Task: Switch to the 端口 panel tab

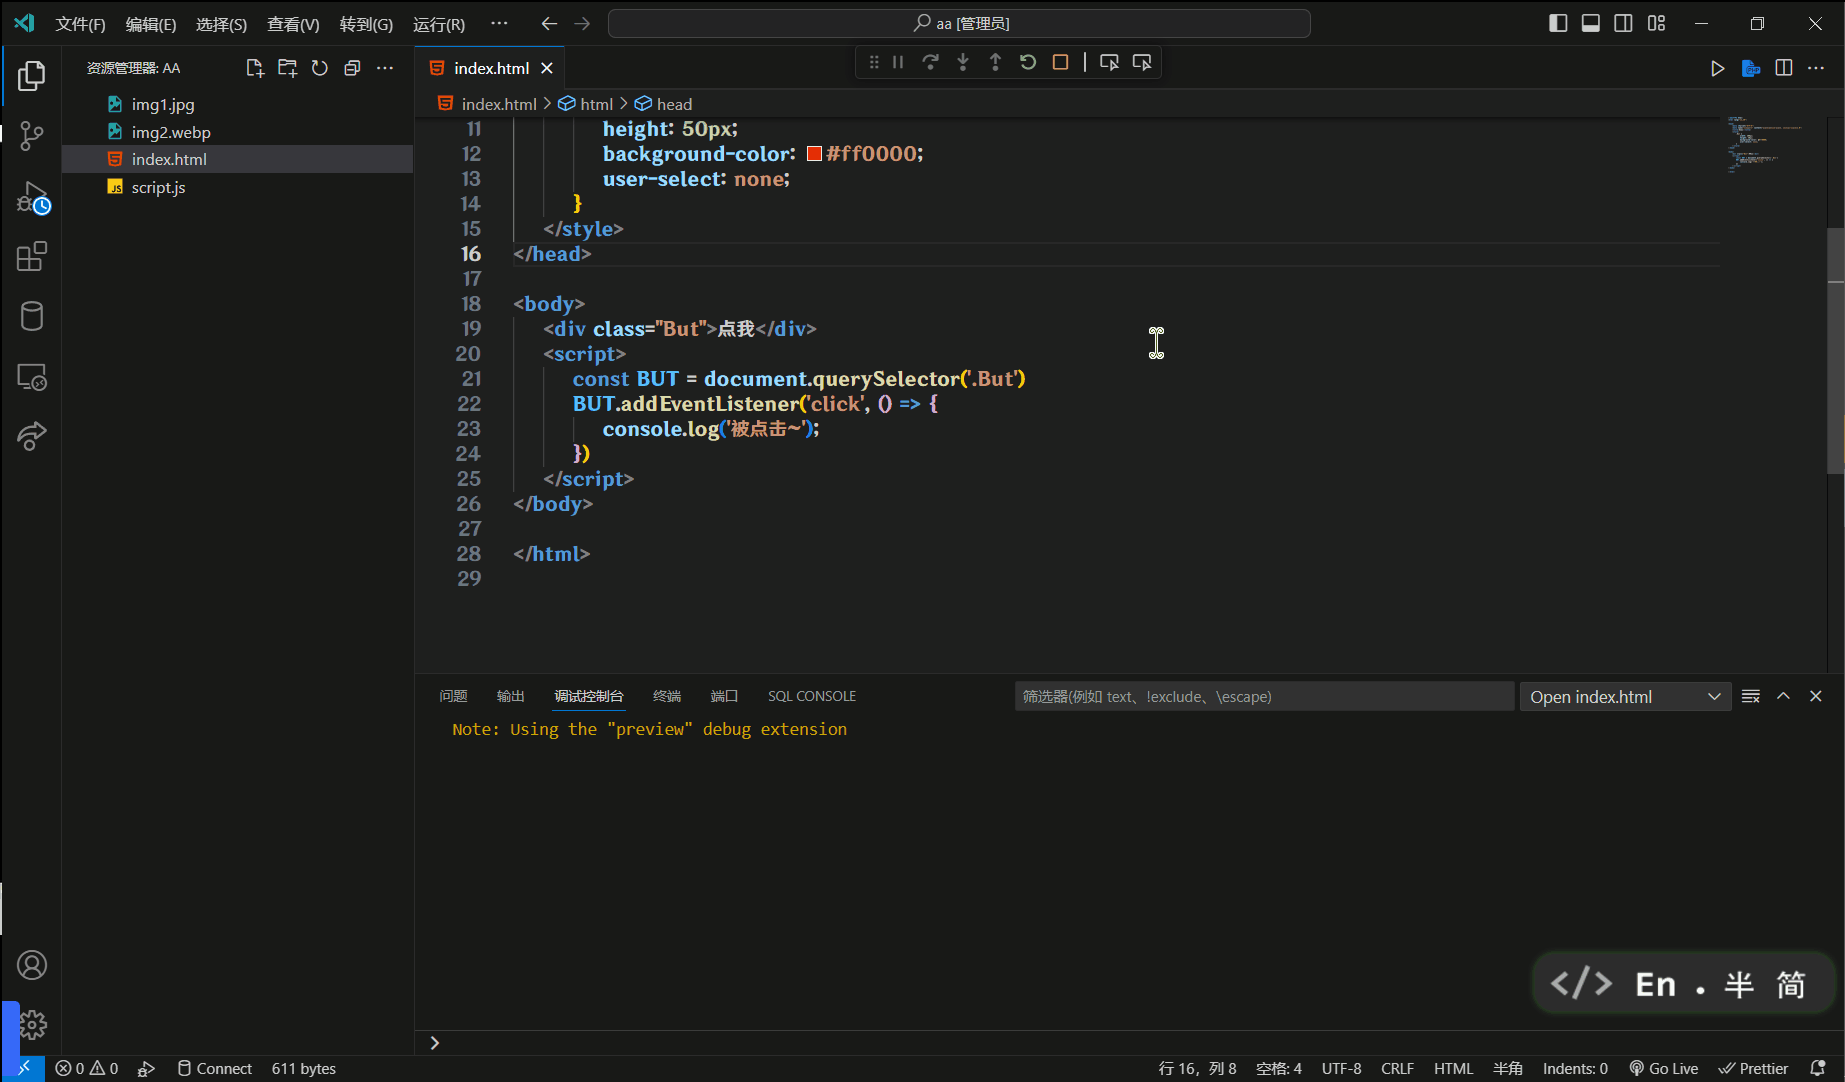Action: (x=724, y=696)
